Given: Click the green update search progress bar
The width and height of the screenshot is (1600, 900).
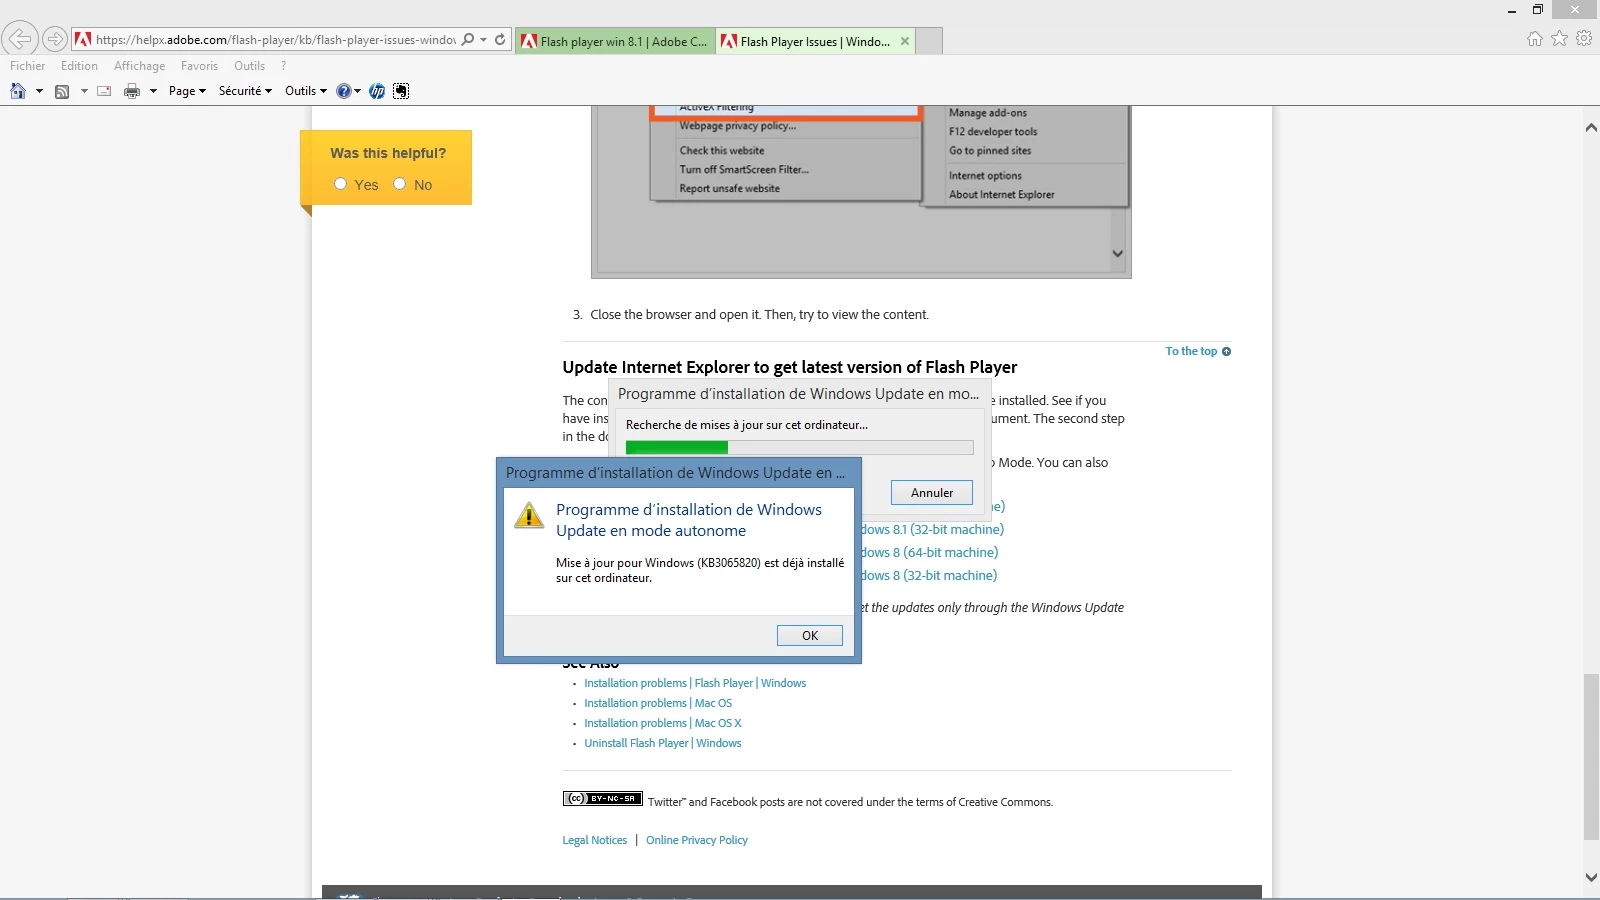Looking at the screenshot, I should (x=799, y=447).
